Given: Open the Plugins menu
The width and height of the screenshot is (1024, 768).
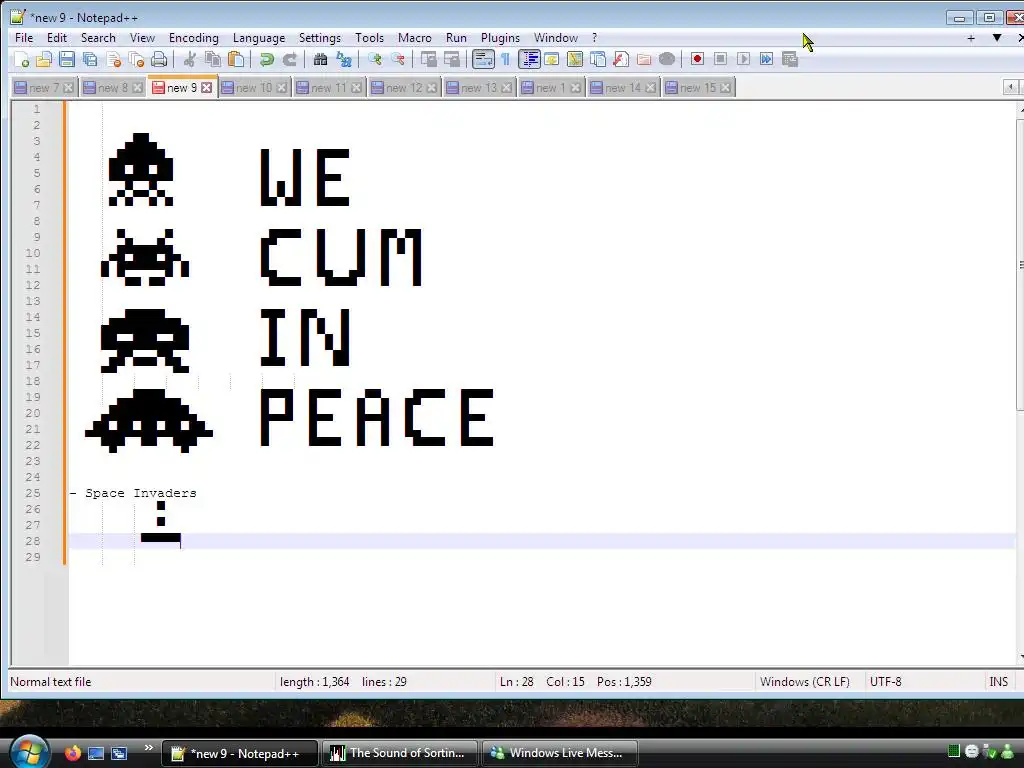Looking at the screenshot, I should pos(500,38).
